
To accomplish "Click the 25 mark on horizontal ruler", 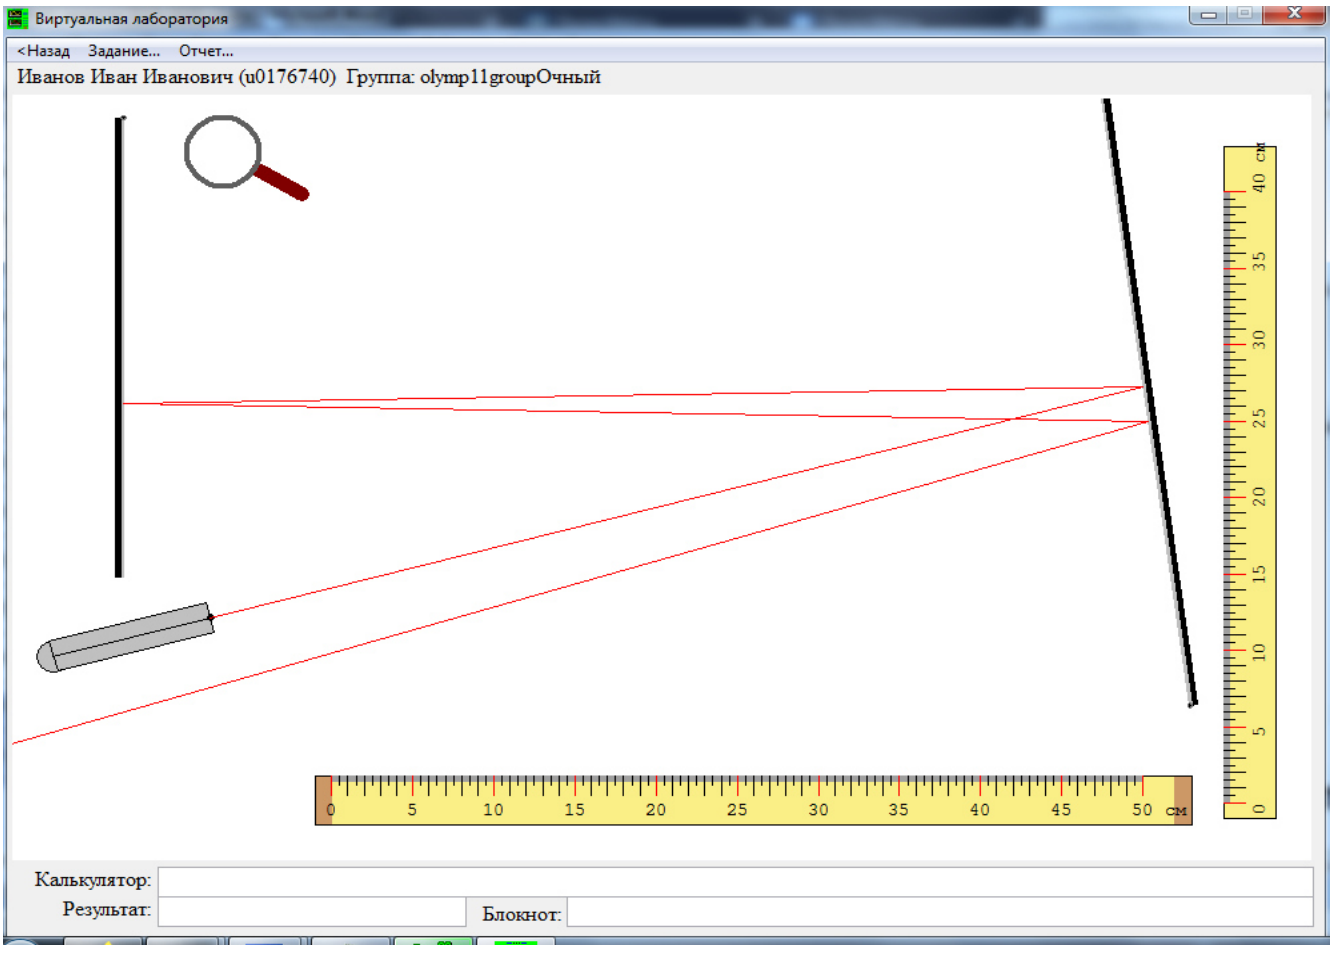I will [x=737, y=809].
